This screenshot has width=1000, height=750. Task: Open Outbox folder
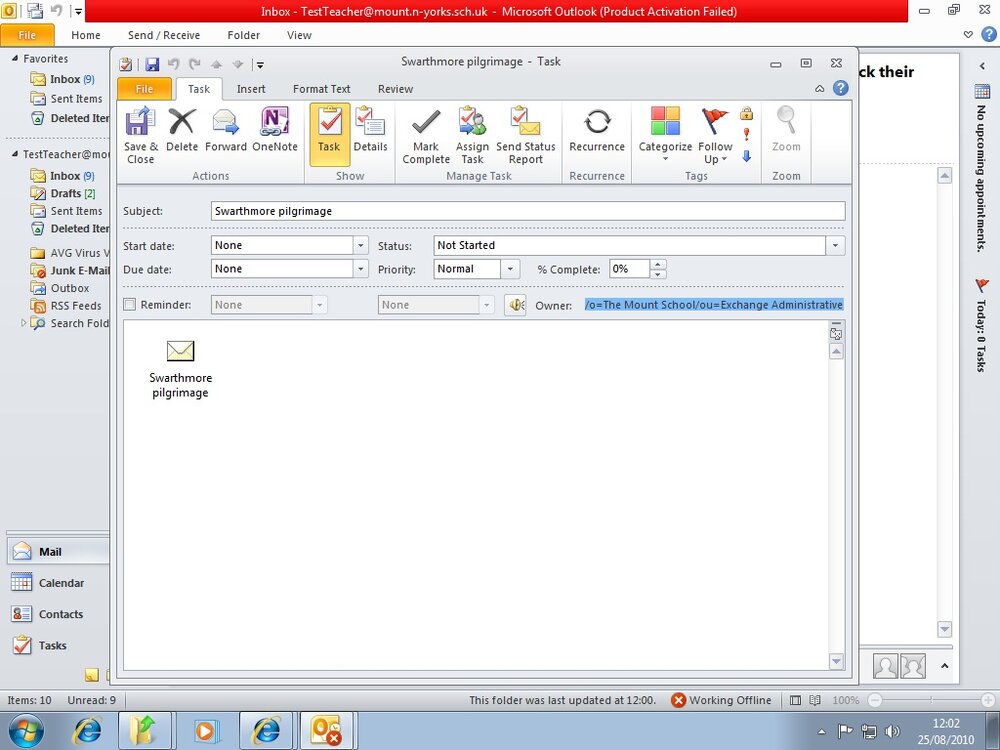coord(59,288)
